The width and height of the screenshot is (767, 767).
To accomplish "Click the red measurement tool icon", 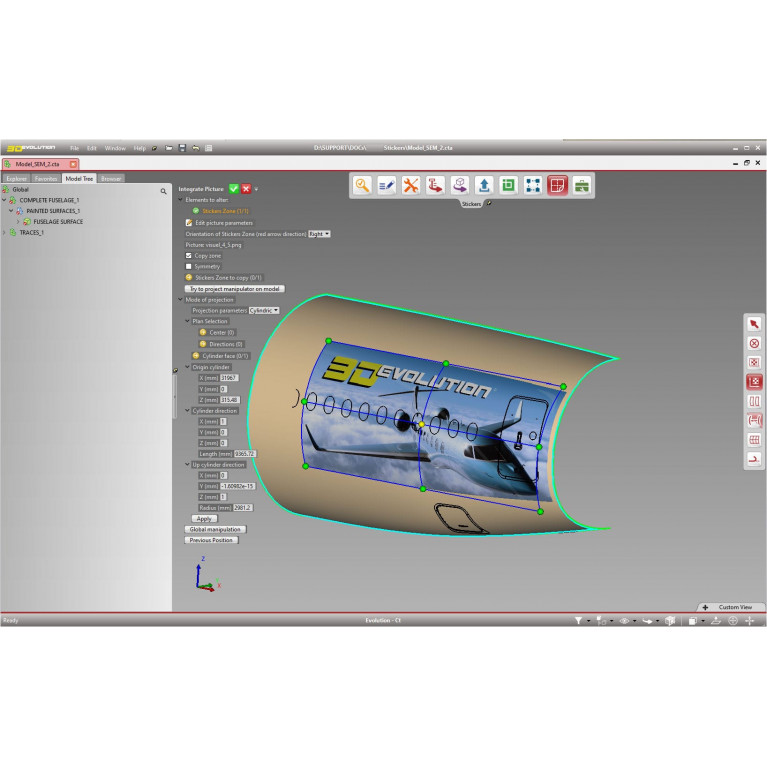I will 435,185.
